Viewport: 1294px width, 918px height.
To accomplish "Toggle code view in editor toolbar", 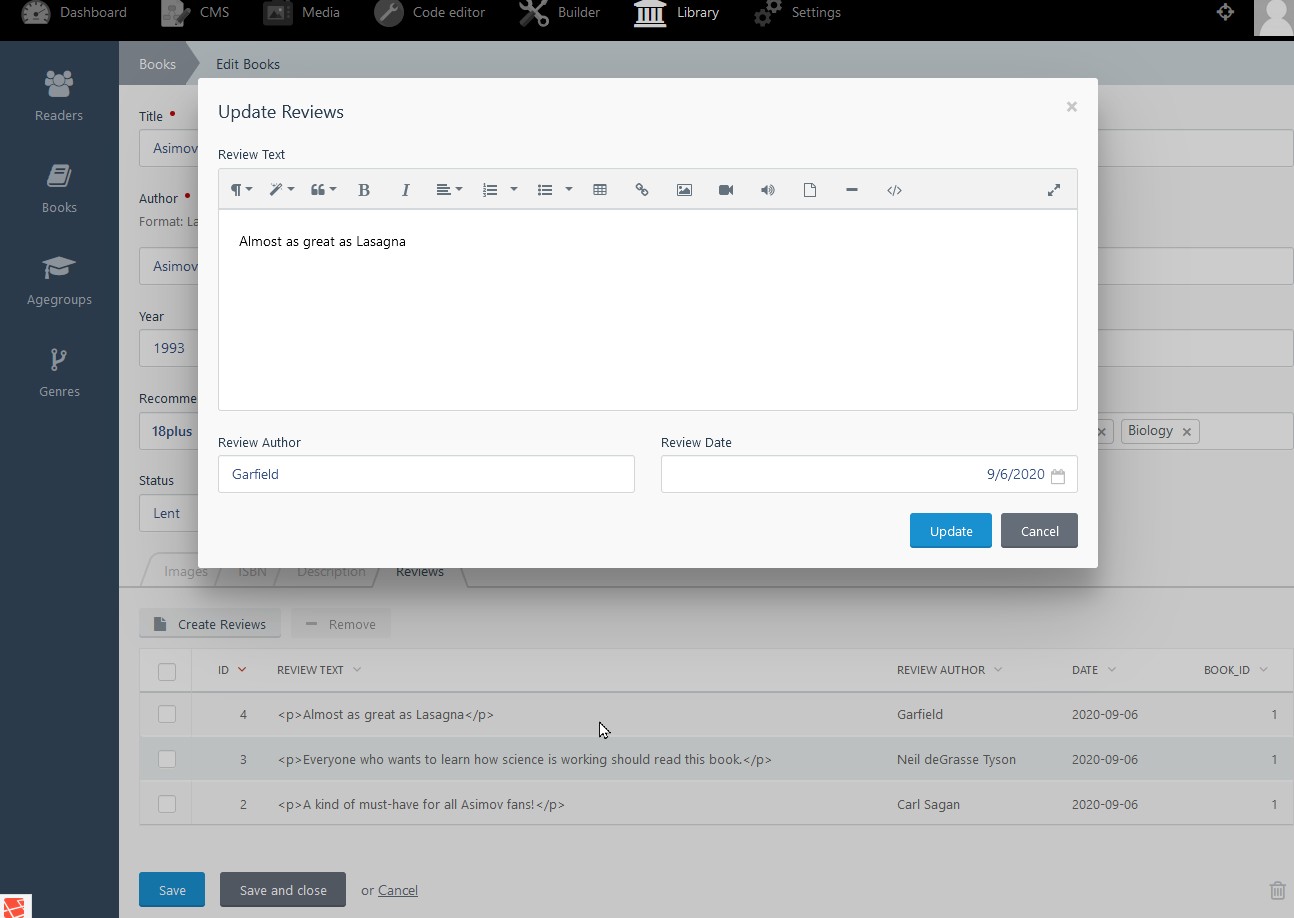I will click(894, 190).
